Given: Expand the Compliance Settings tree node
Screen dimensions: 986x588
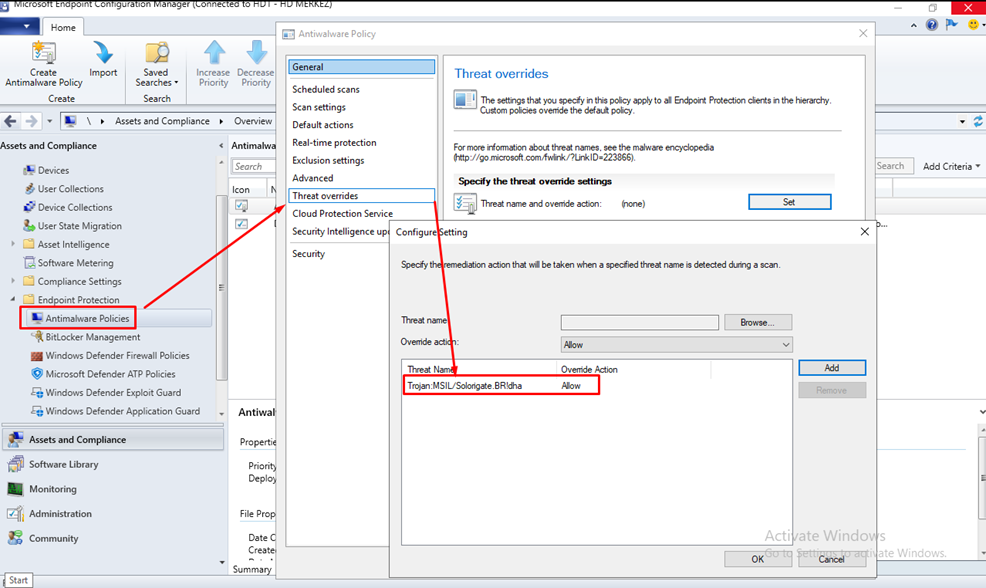Looking at the screenshot, I should [13, 281].
